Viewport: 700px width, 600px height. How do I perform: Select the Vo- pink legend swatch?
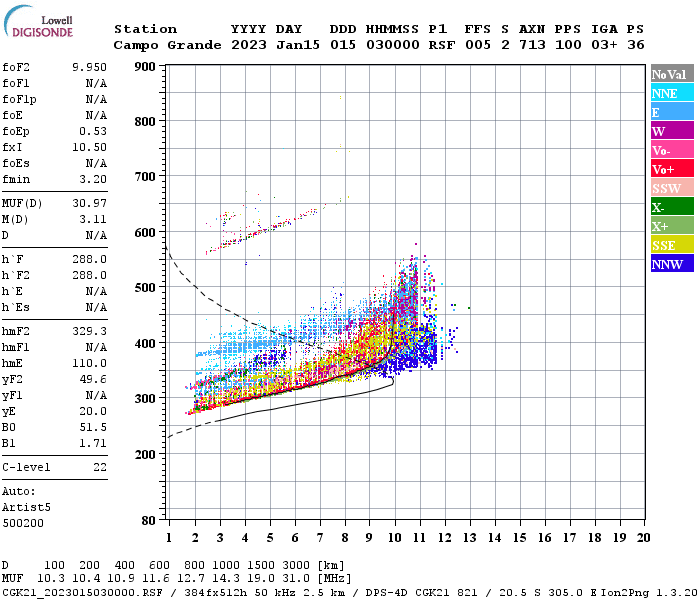(x=672, y=150)
